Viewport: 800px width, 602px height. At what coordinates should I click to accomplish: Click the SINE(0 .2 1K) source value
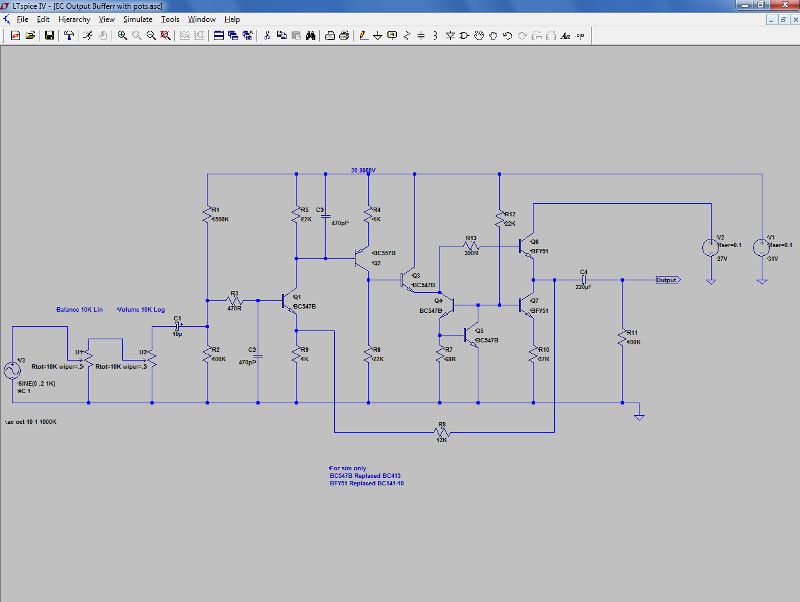tap(36, 384)
